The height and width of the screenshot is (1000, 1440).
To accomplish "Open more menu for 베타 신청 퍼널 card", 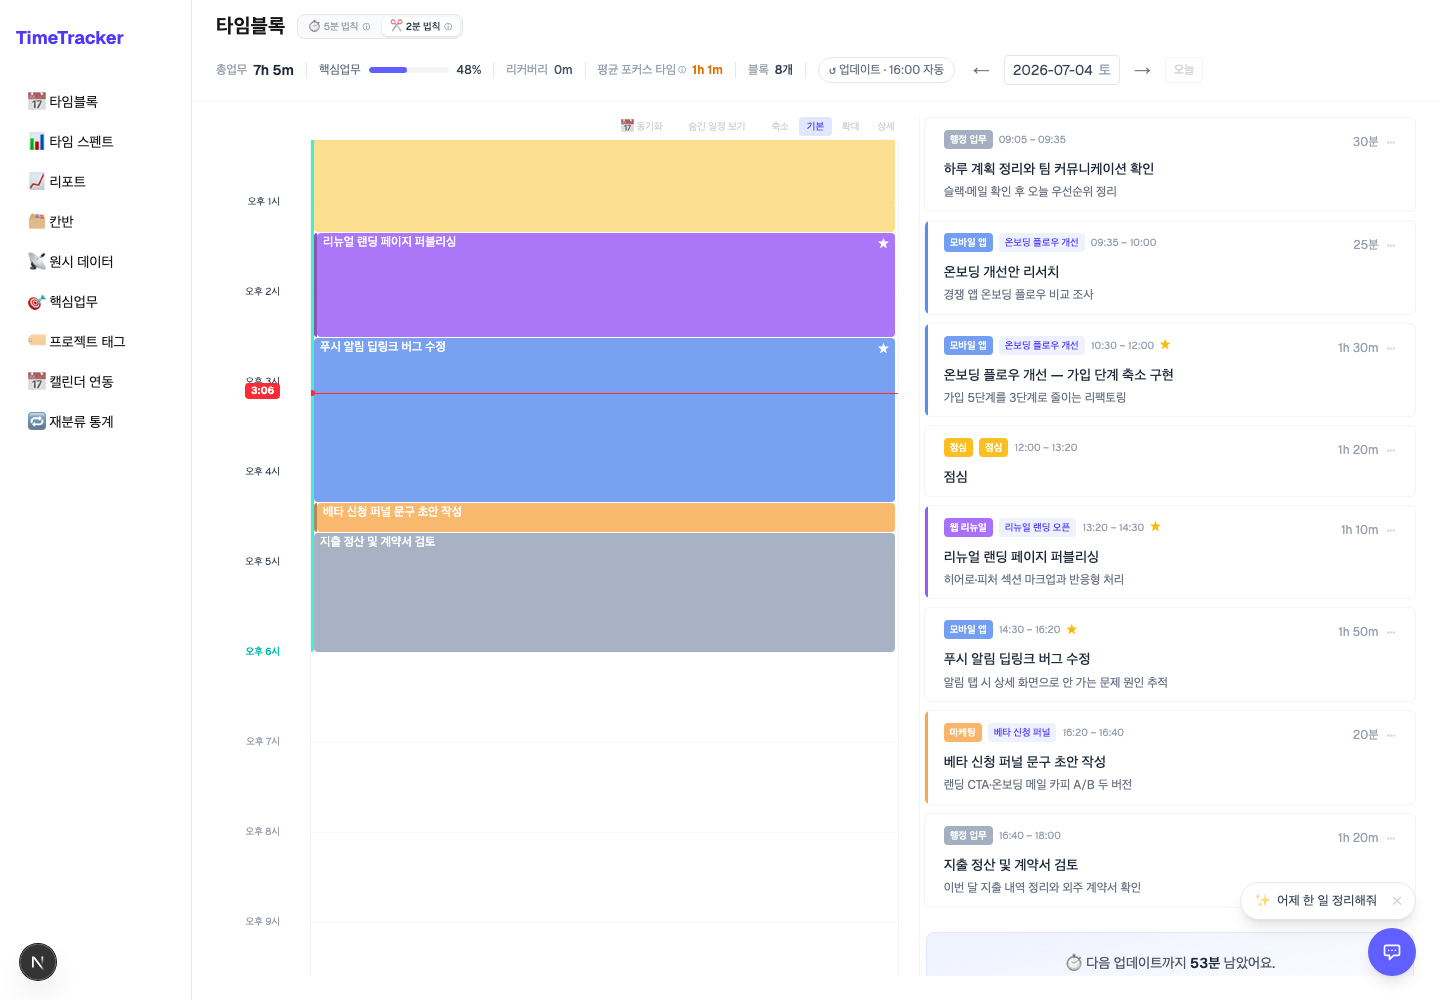I will tap(1391, 735).
